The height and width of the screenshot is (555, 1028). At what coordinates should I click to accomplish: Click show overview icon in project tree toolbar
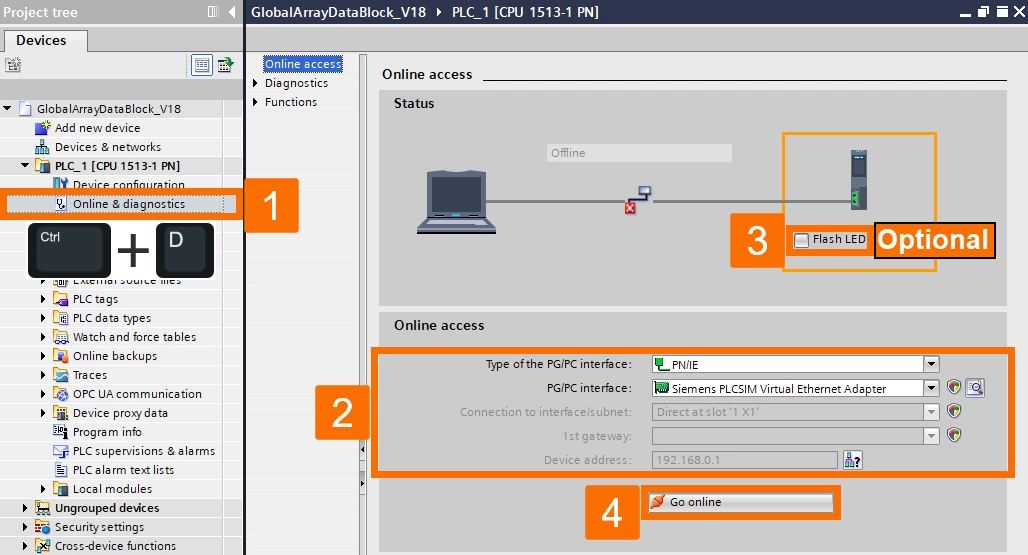[226, 65]
